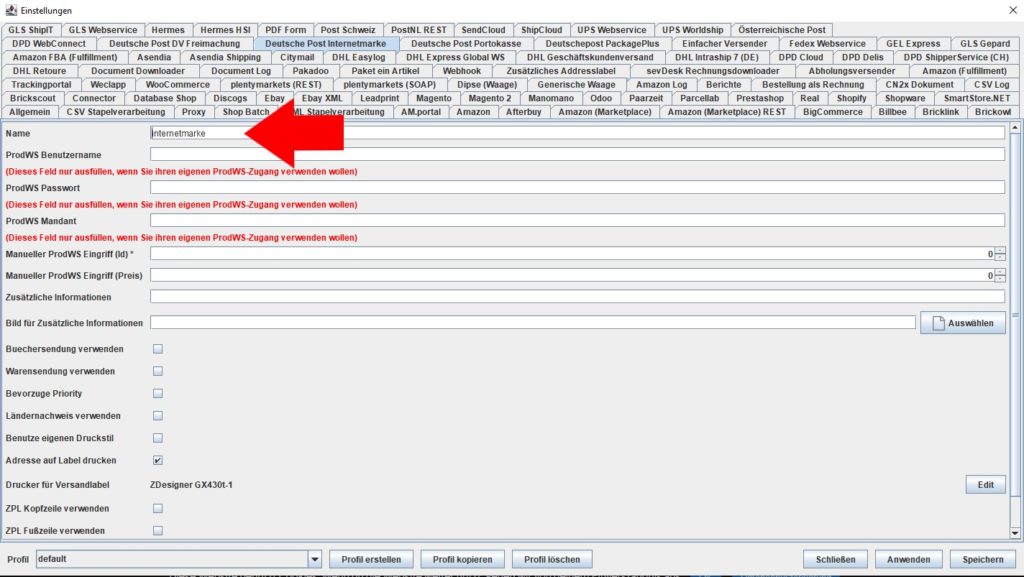The image size is (1024, 577).
Task: Select the Post Schweiz tab
Action: point(347,30)
